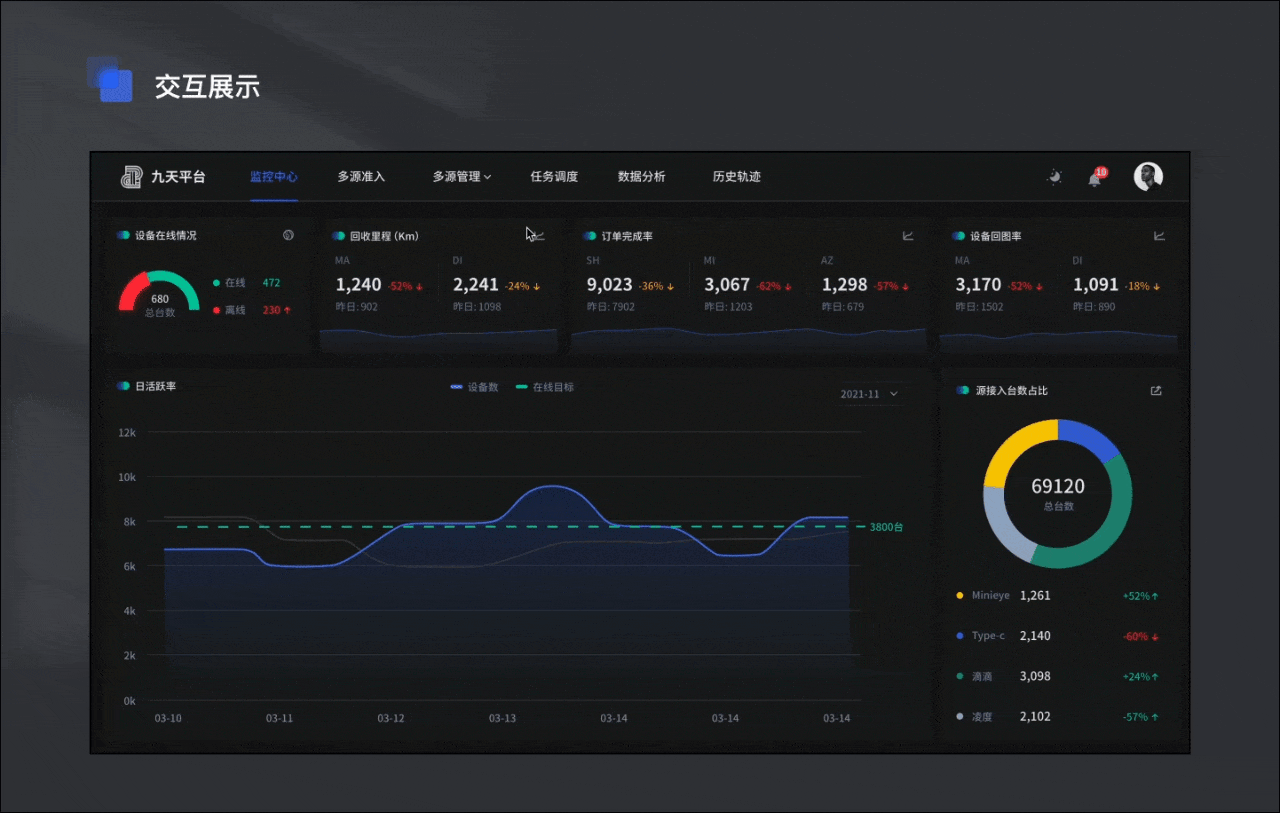
Task: Toggle the 在线 legend item
Action: pos(229,283)
